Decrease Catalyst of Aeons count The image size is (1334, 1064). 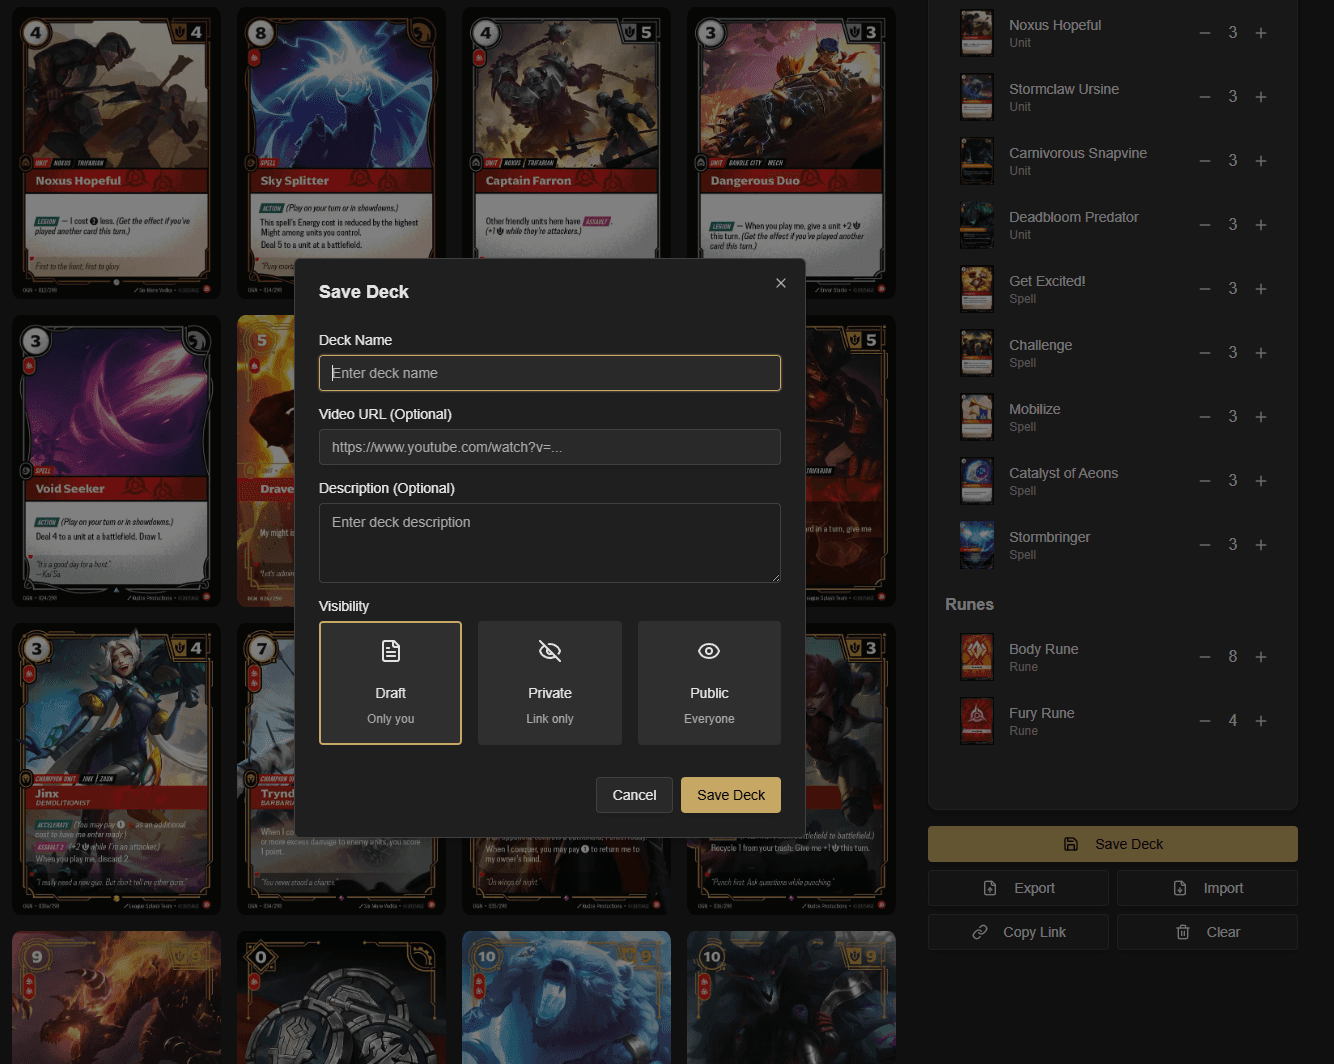click(x=1205, y=481)
